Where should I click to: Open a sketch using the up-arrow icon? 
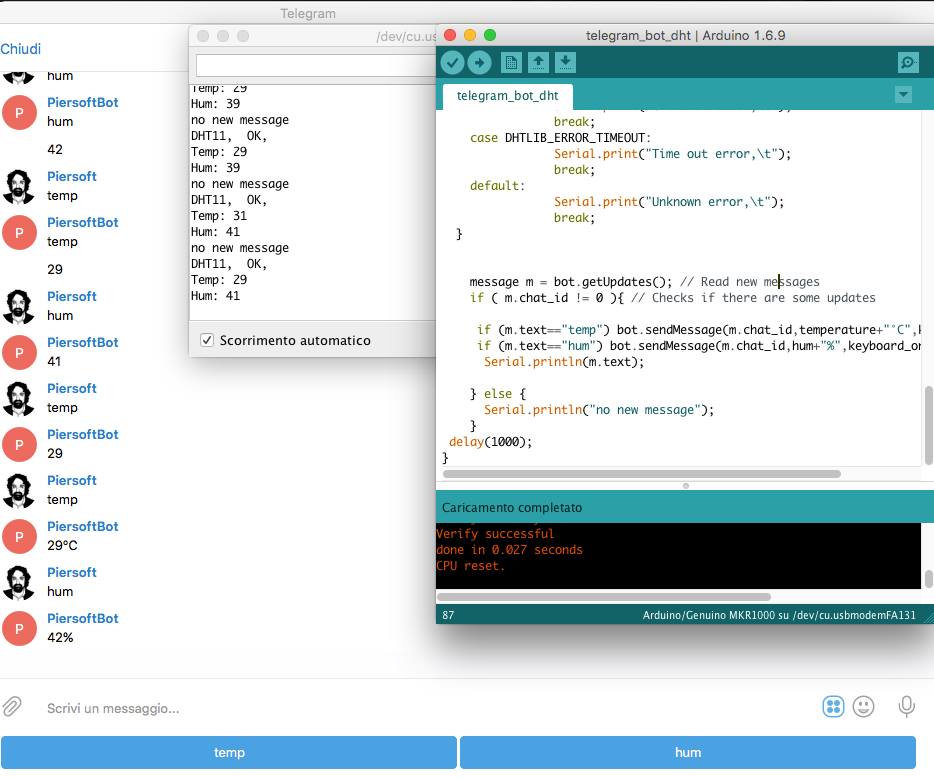coord(538,62)
